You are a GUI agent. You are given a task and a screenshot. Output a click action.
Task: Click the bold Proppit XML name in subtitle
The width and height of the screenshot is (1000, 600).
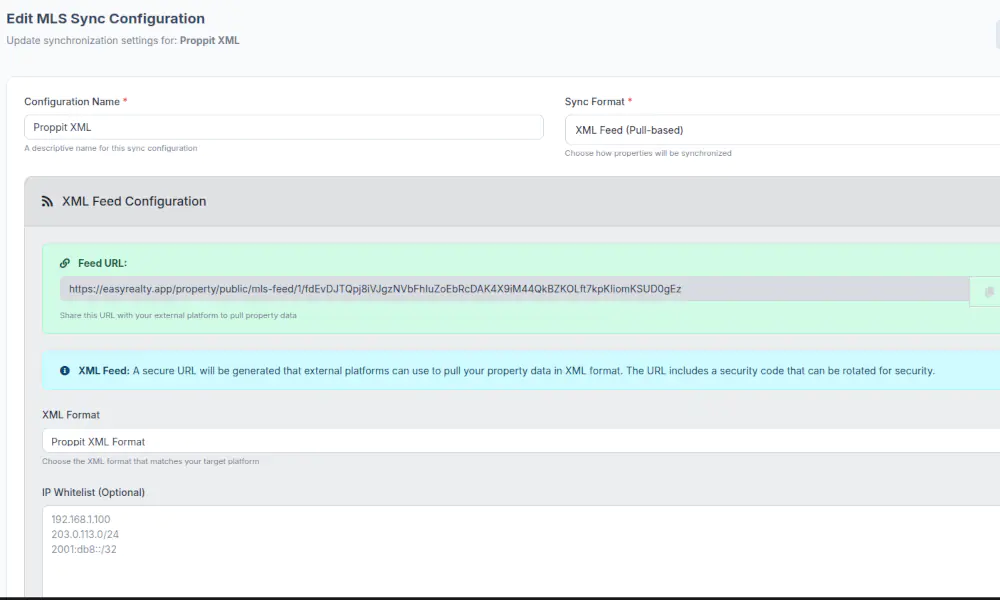tap(209, 41)
